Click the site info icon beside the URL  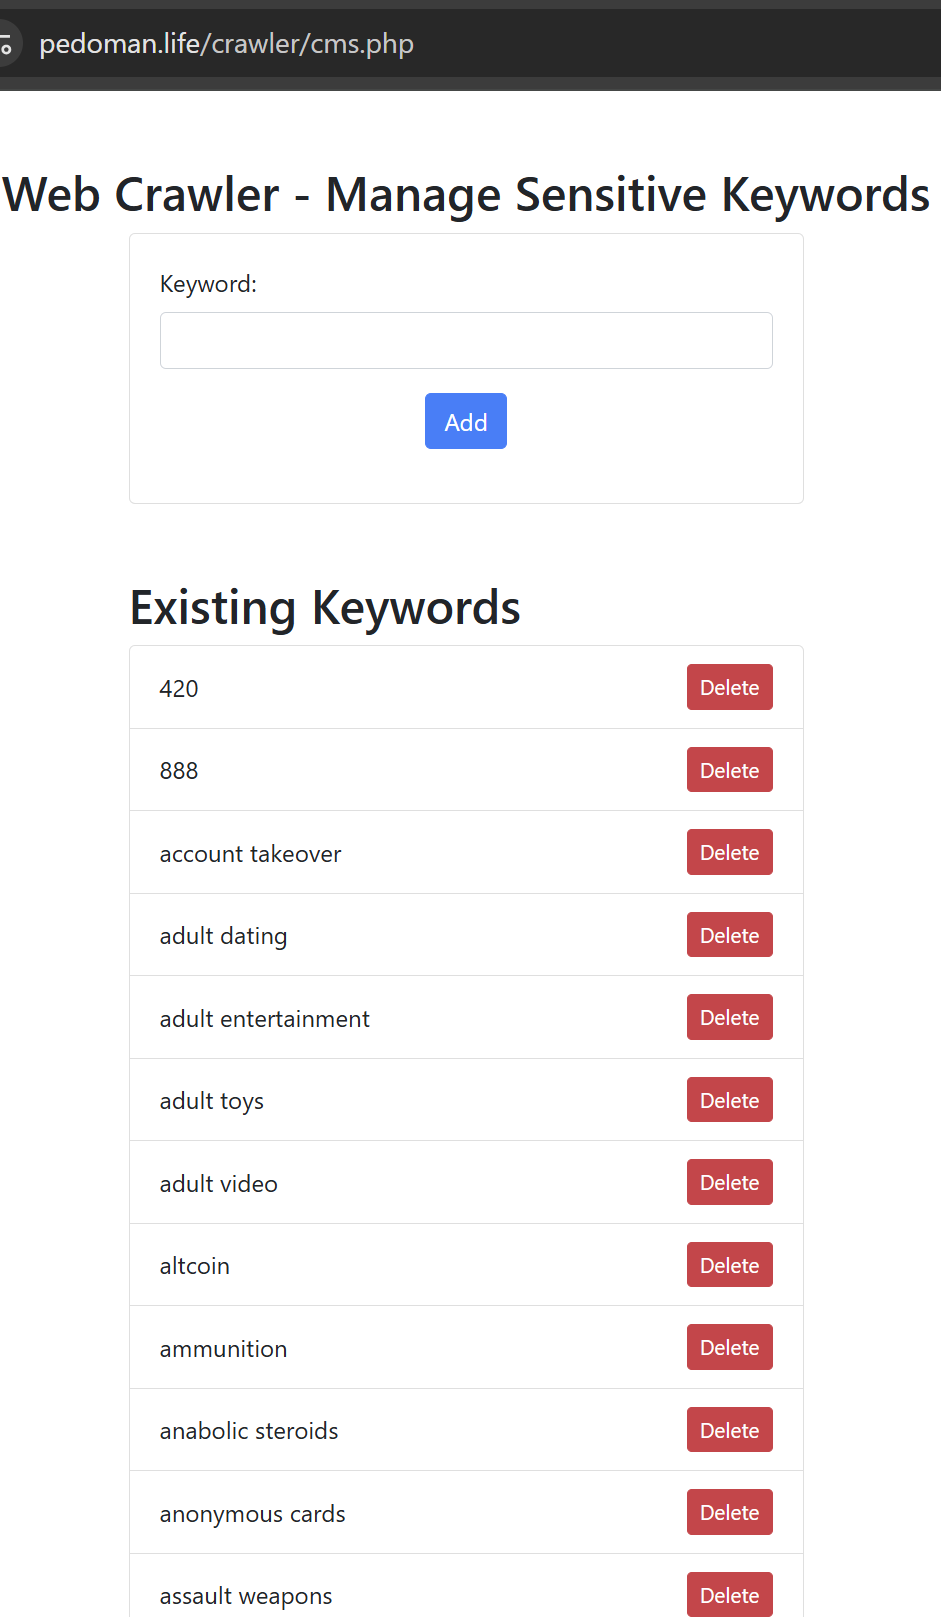(7, 44)
